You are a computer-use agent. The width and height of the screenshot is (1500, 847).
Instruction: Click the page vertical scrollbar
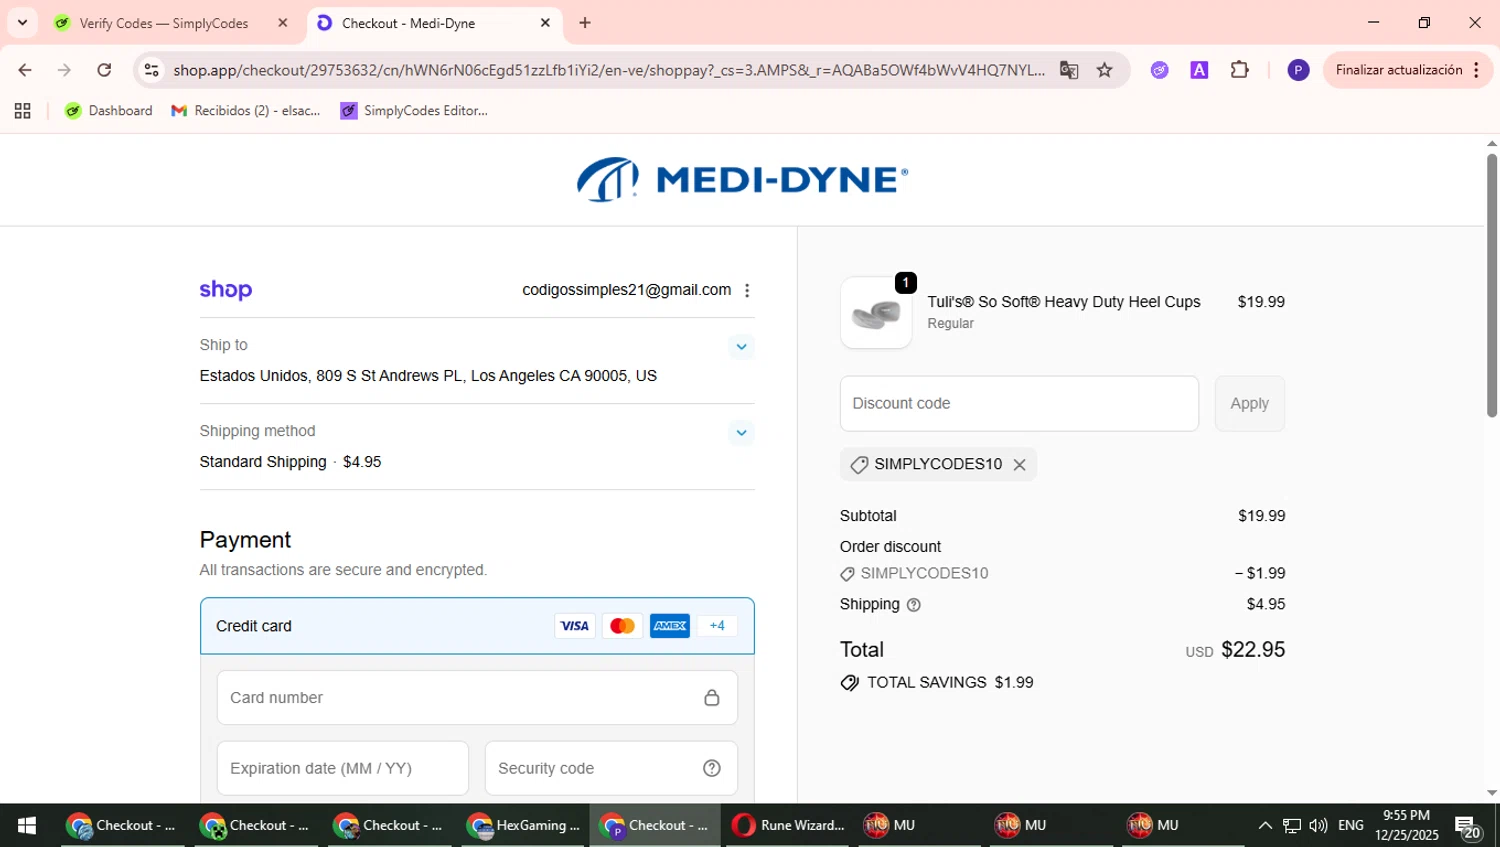pos(1491,285)
